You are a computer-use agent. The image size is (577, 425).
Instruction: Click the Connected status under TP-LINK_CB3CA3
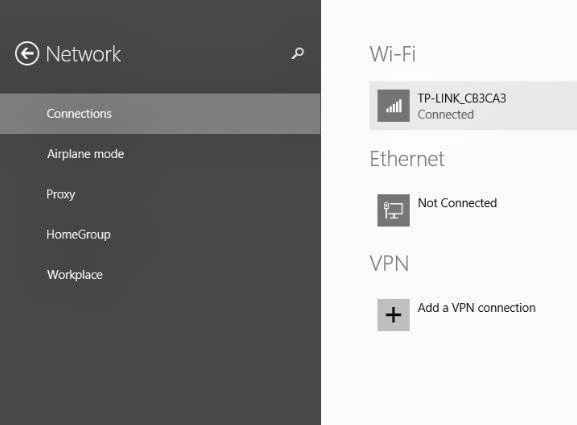tap(446, 114)
